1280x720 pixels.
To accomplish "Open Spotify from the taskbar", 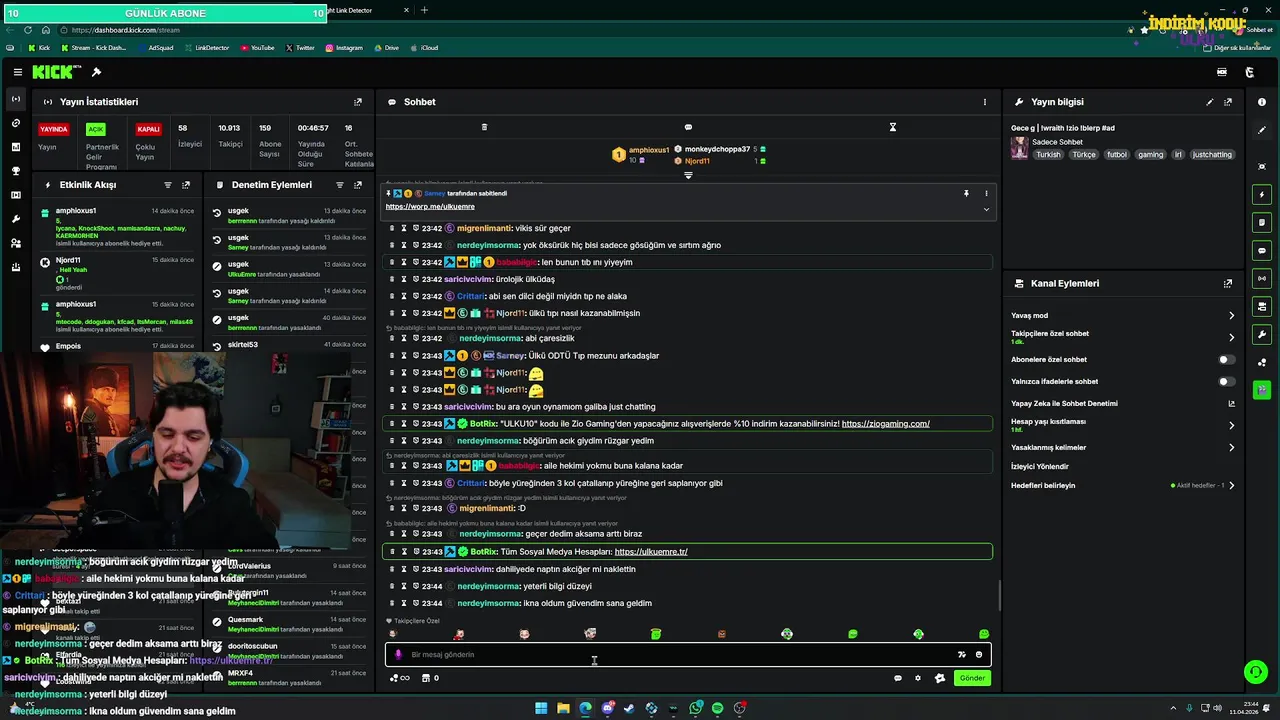I will tap(717, 708).
